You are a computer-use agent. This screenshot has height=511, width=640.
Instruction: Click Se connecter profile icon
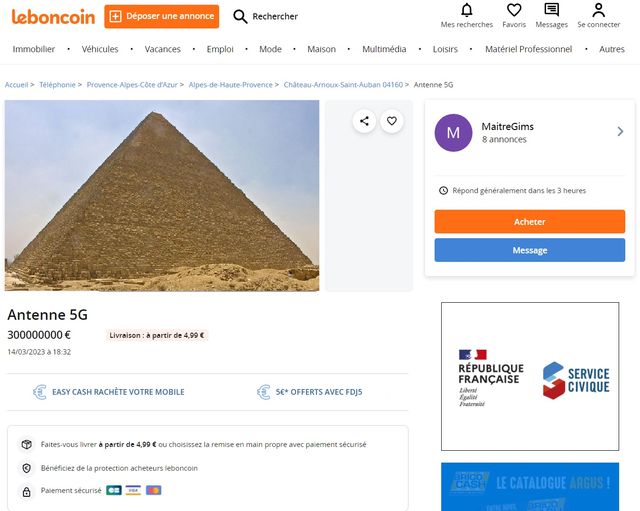click(598, 11)
